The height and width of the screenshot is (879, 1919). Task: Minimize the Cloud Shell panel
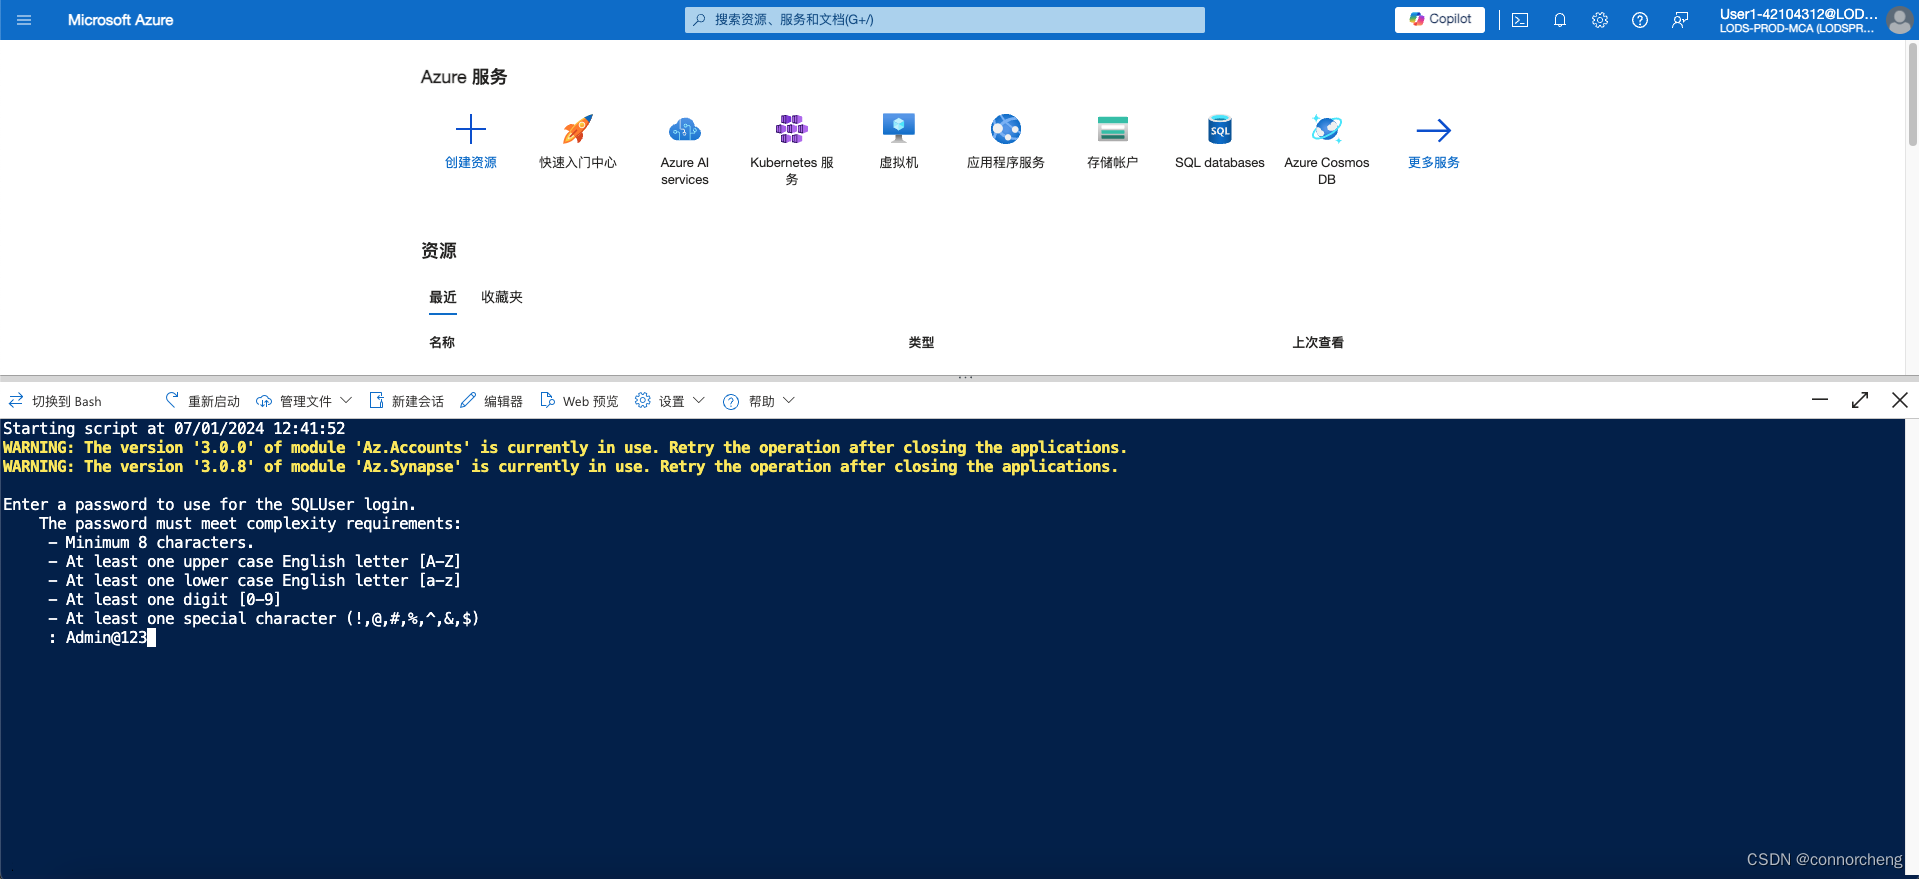pos(1820,400)
